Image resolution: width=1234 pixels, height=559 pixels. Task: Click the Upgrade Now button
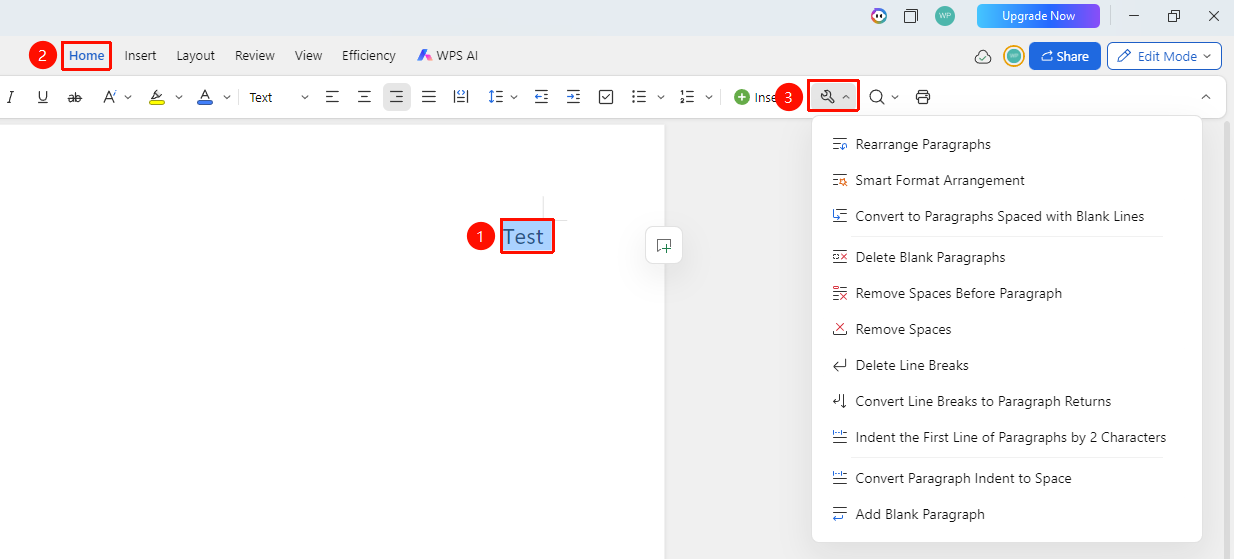click(x=1038, y=16)
